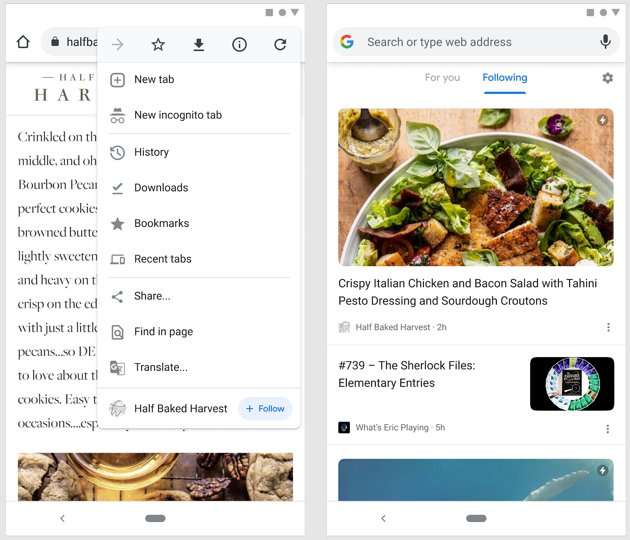Open page info via the circled i icon
This screenshot has height=540, width=630.
(x=239, y=44)
